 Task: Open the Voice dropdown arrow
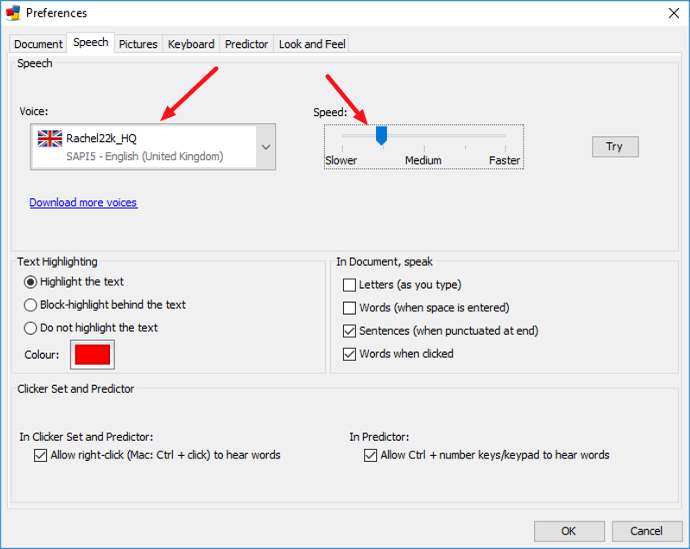265,148
